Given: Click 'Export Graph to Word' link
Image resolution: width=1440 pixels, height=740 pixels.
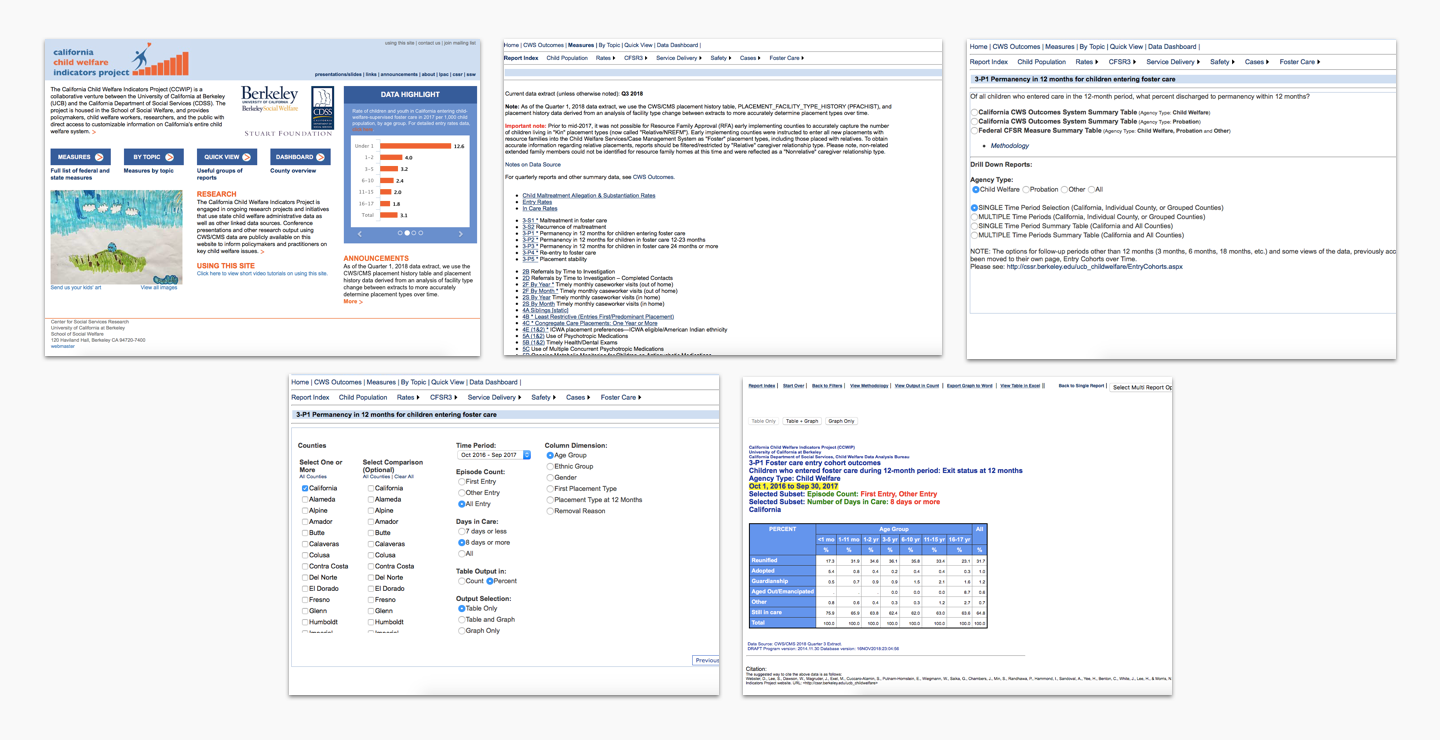Looking at the screenshot, I should (970, 385).
